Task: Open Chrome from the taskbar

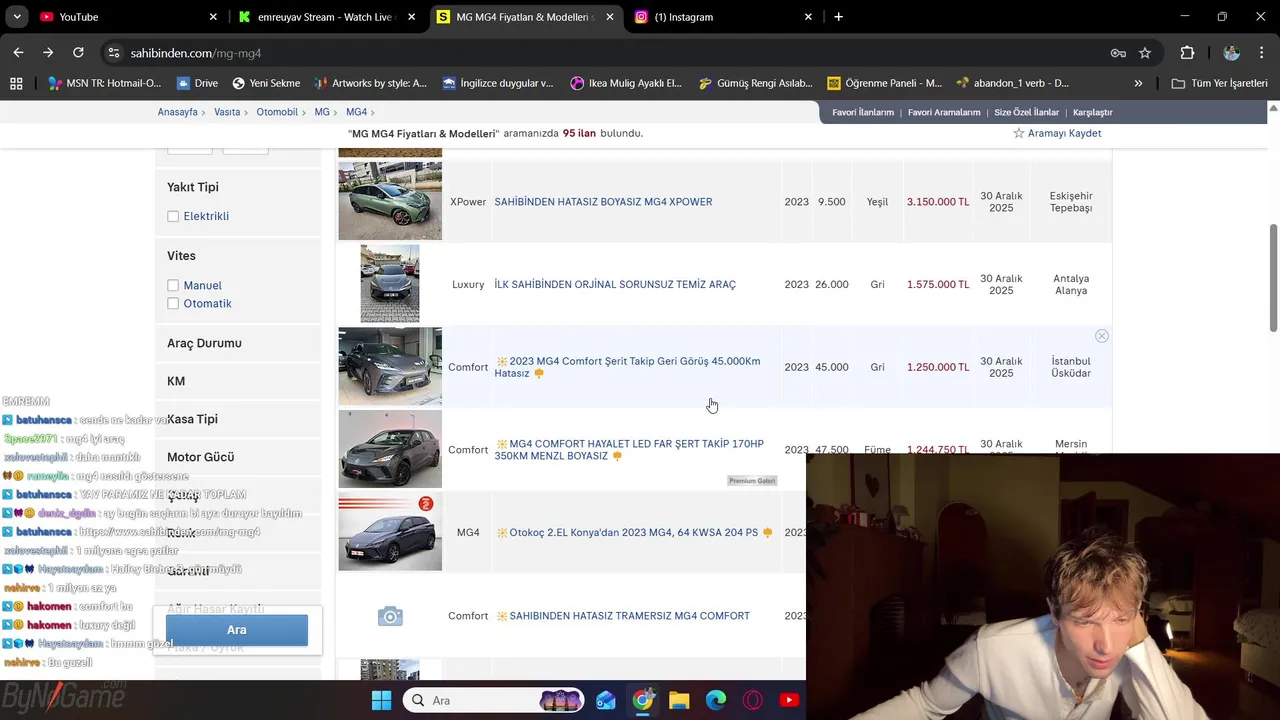Action: tap(643, 700)
